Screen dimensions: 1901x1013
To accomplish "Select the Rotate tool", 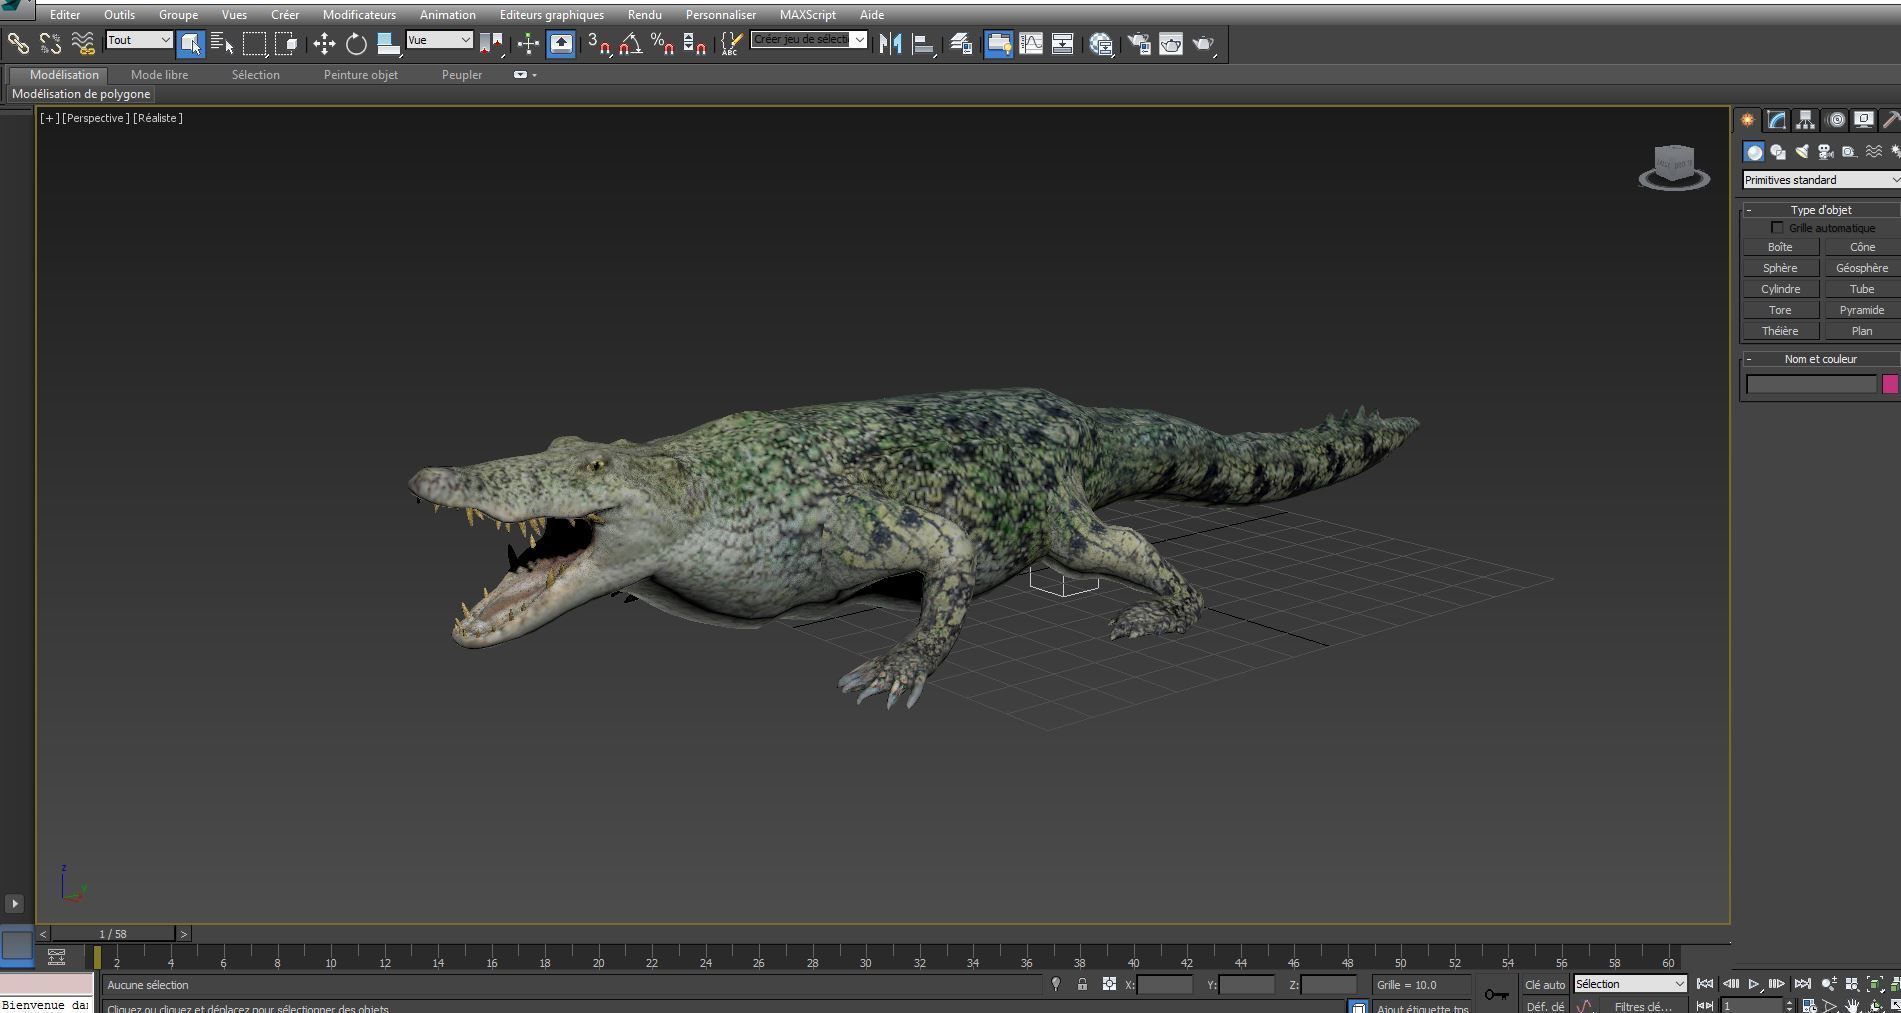I will (x=356, y=43).
